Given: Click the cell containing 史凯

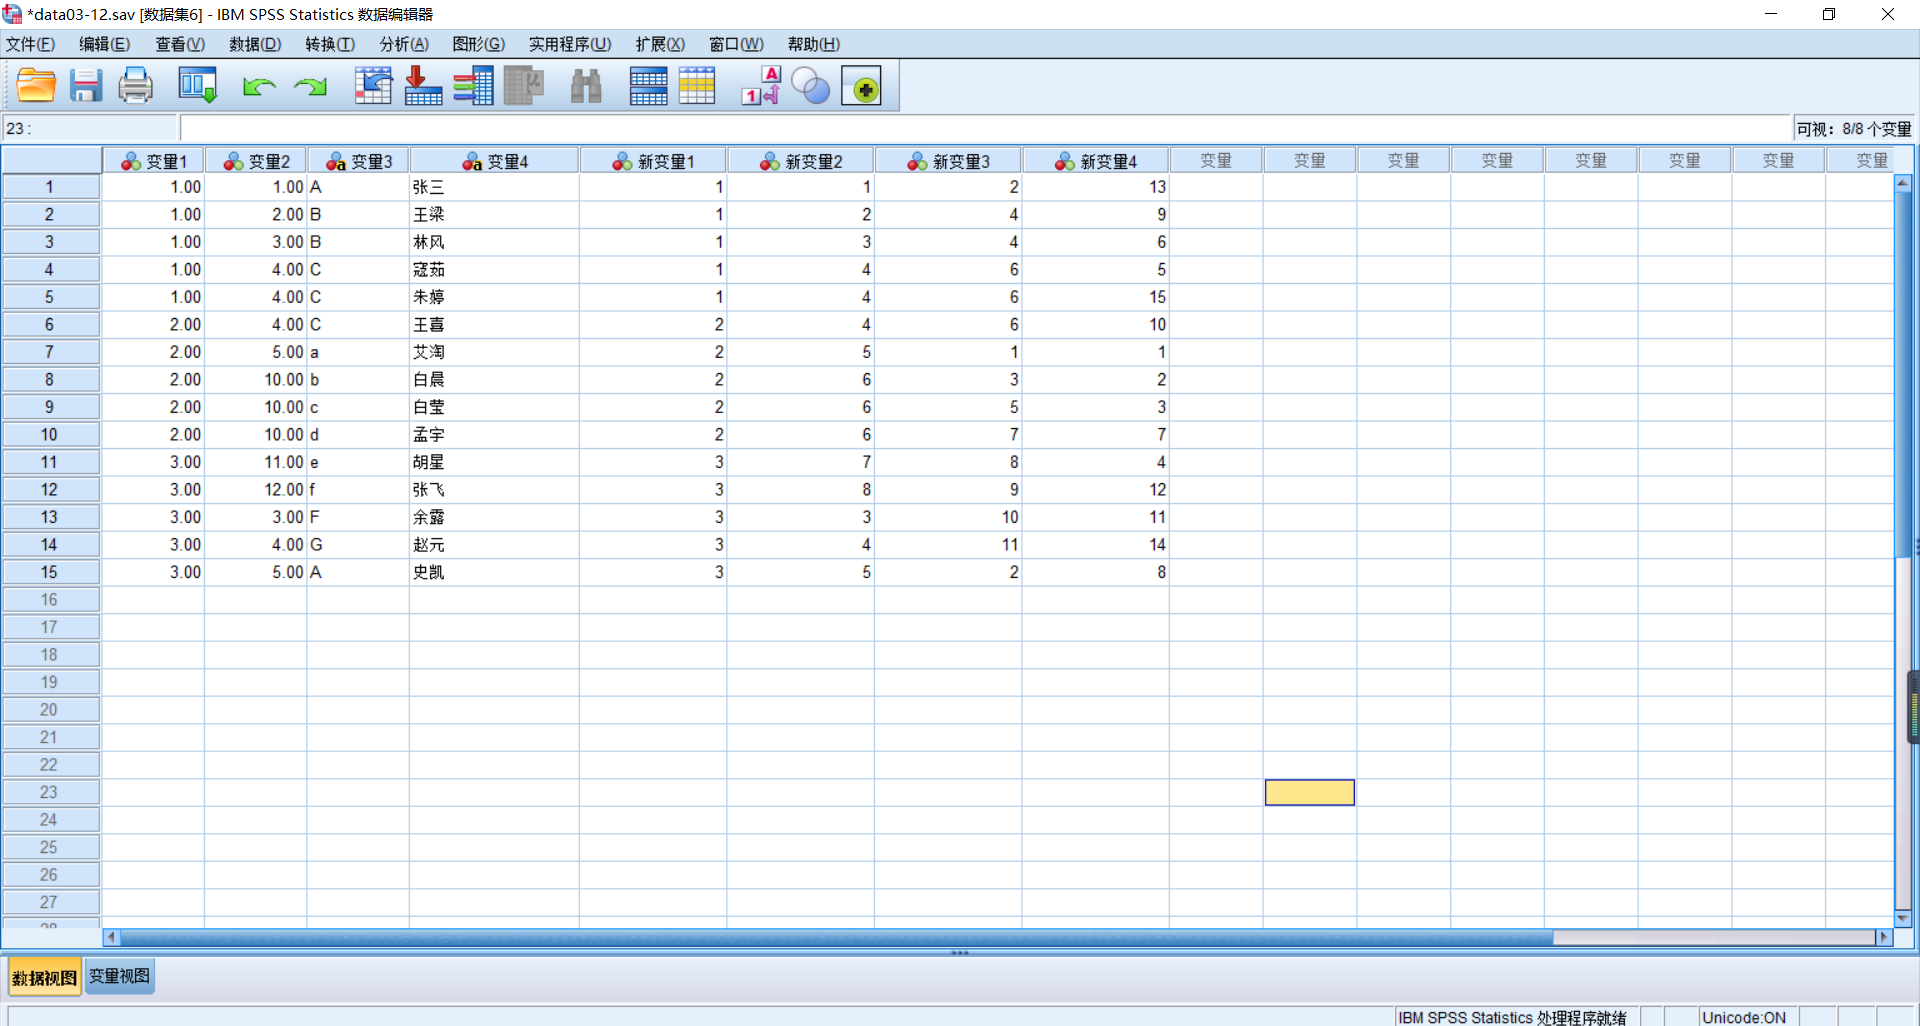Looking at the screenshot, I should 494,572.
